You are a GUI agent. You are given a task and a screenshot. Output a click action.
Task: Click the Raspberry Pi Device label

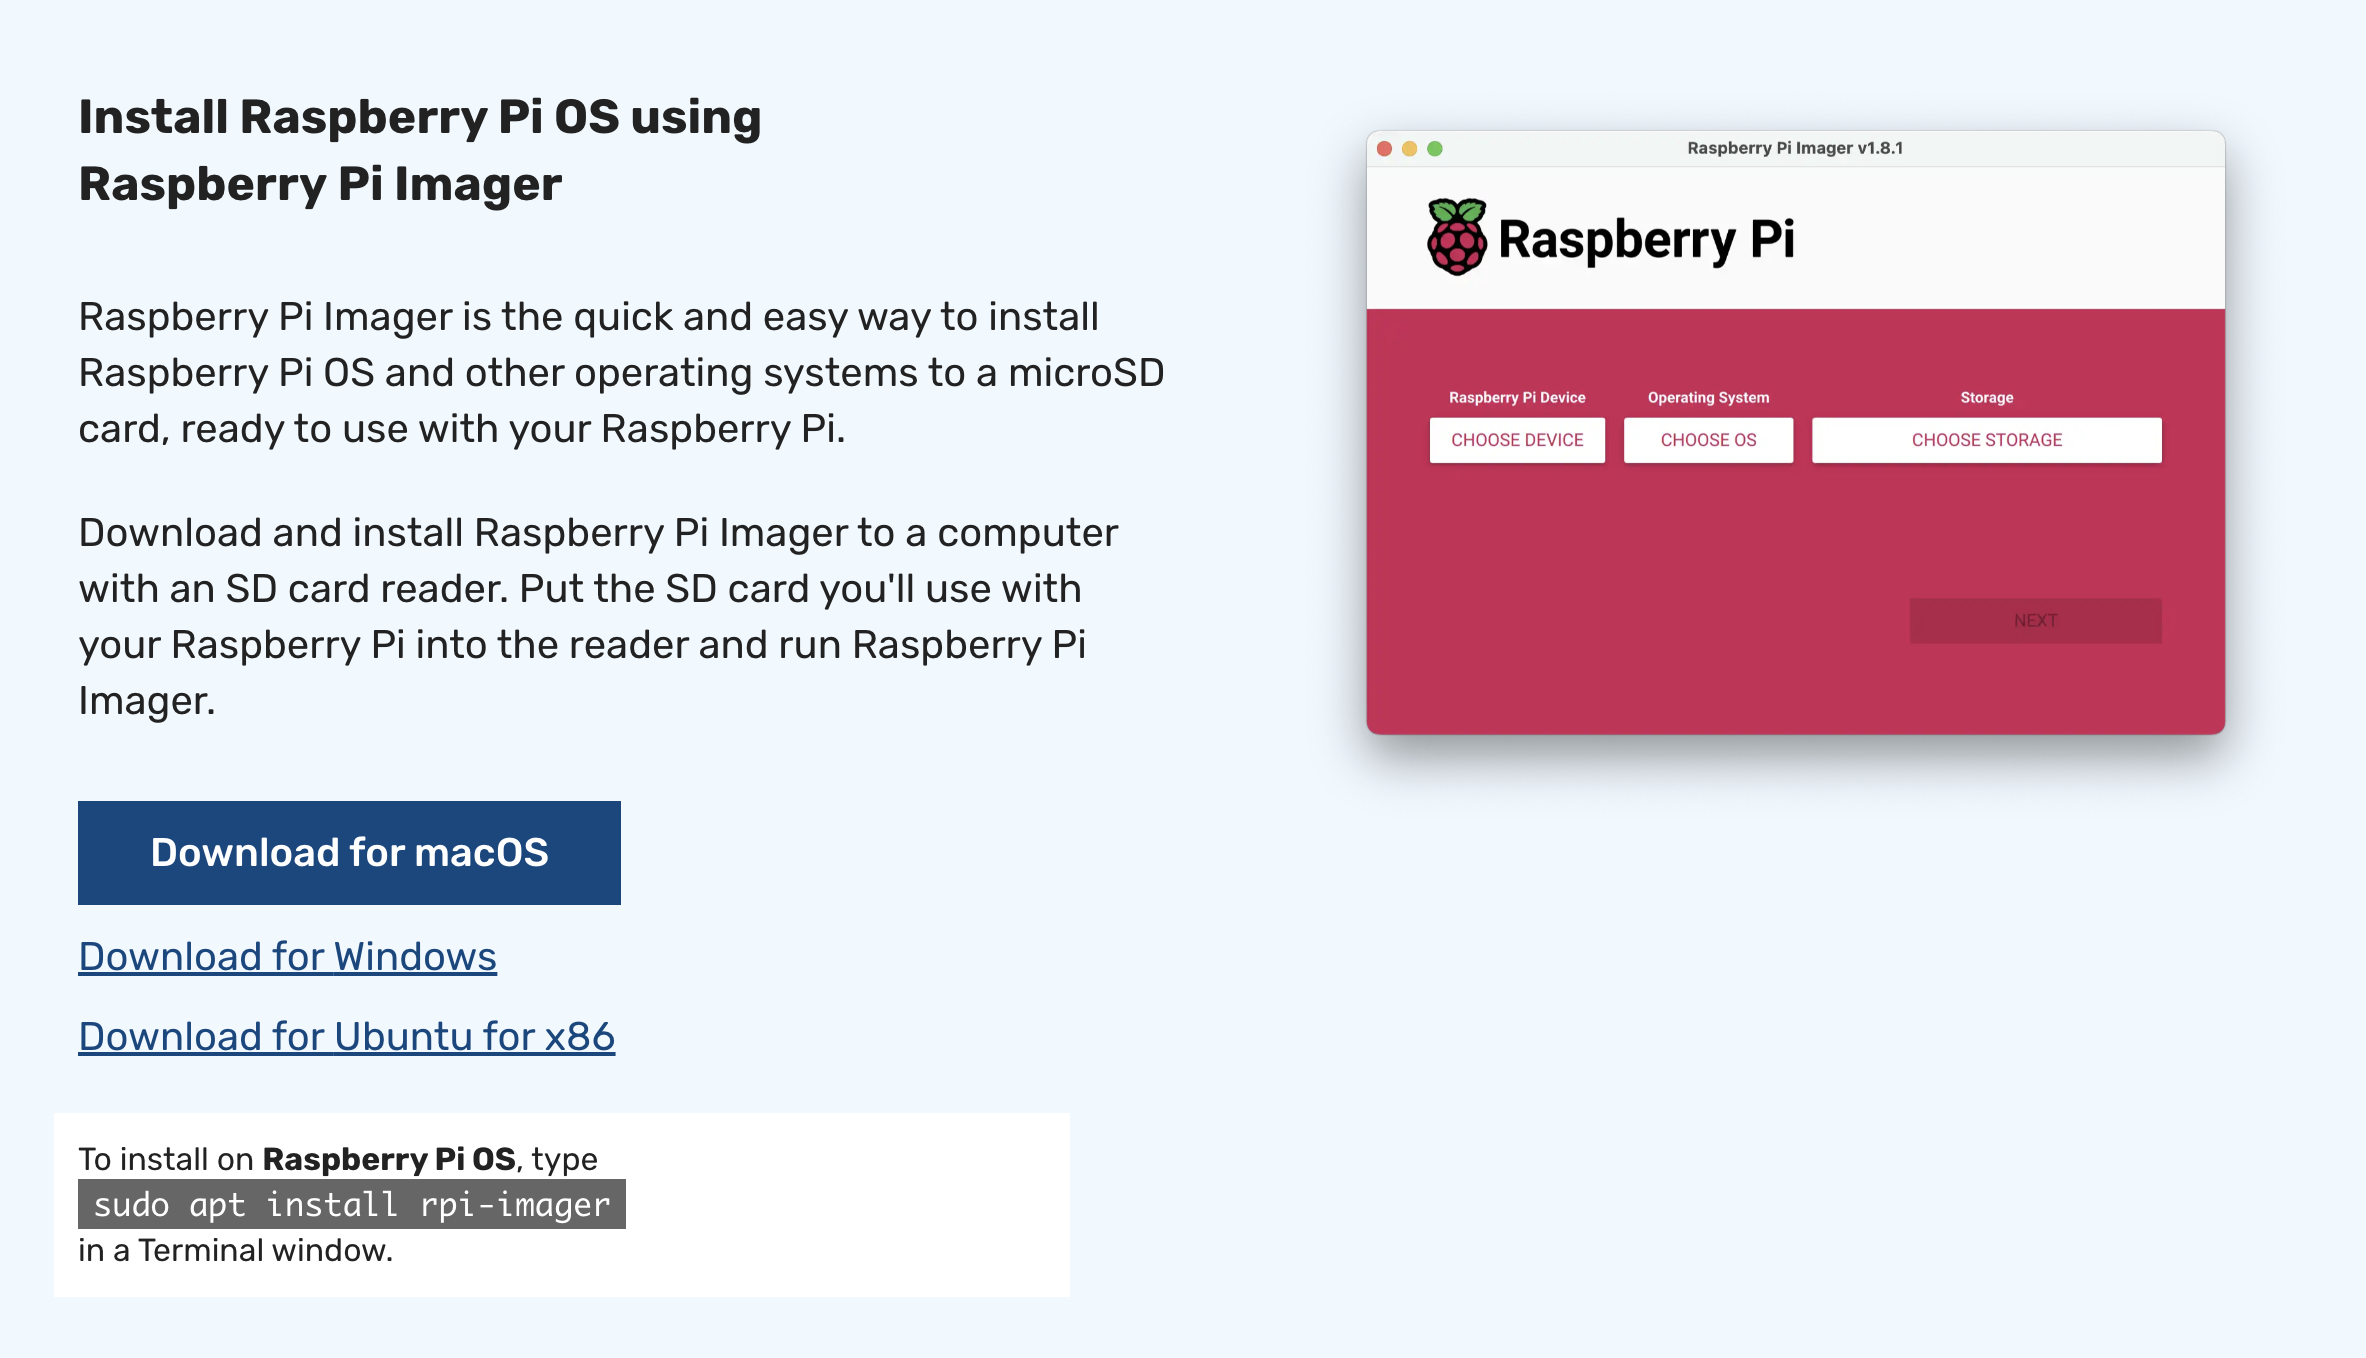pyautogui.click(x=1517, y=397)
